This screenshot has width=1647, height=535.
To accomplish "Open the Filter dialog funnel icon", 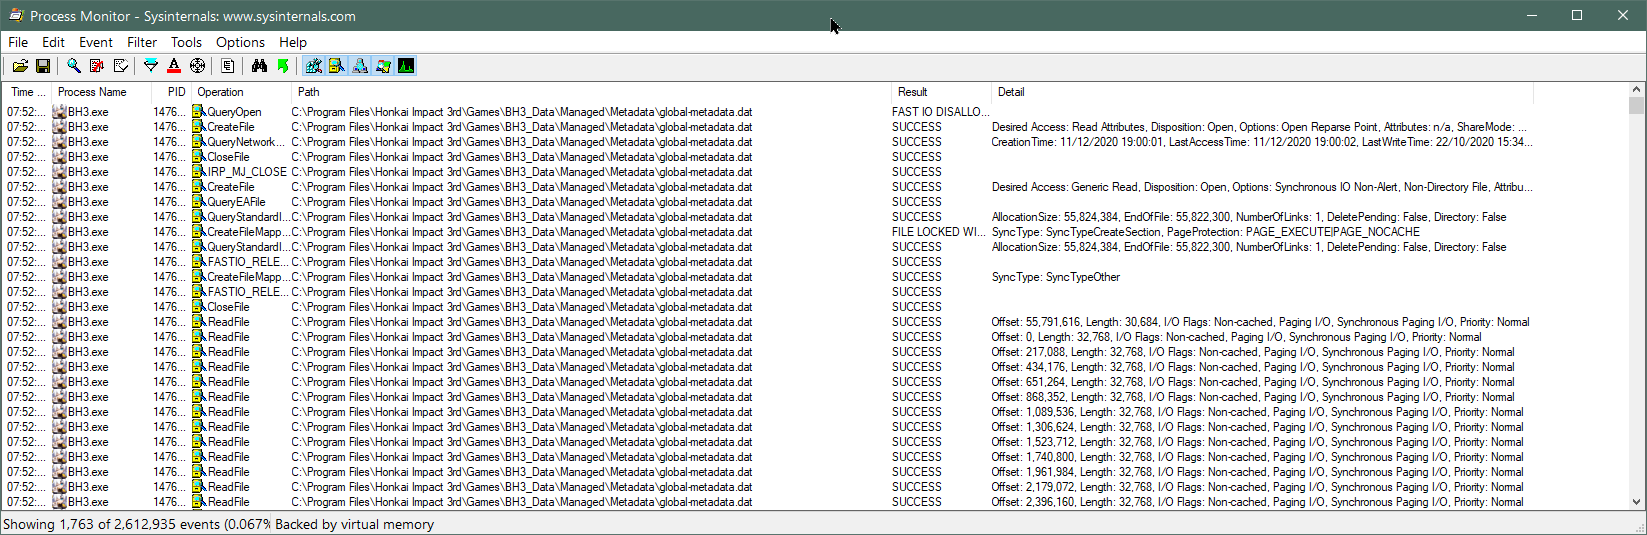I will 151,66.
